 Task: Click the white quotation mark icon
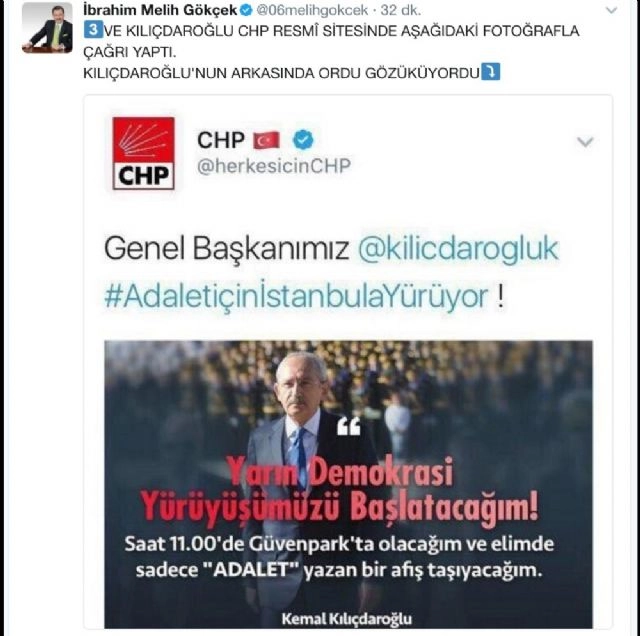click(349, 426)
